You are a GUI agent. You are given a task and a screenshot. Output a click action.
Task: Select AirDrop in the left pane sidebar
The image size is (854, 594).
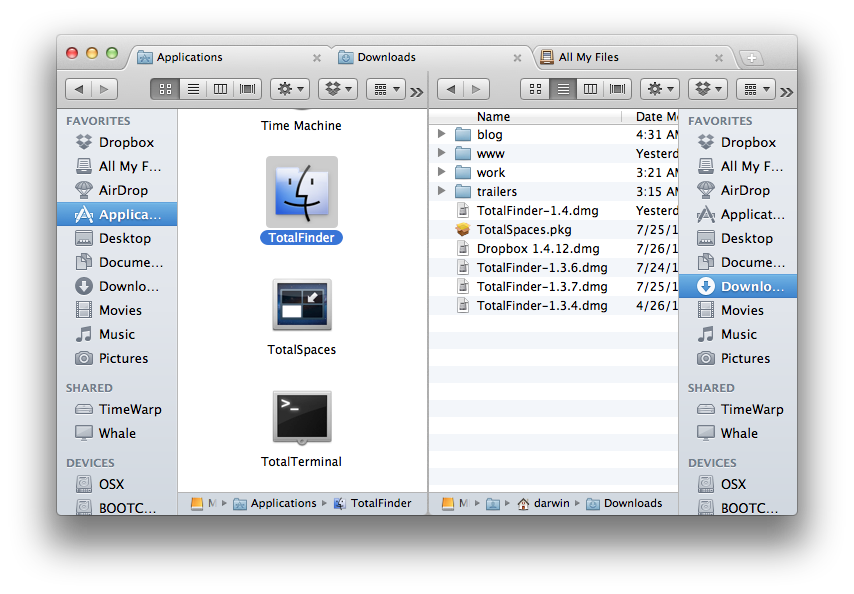click(117, 190)
